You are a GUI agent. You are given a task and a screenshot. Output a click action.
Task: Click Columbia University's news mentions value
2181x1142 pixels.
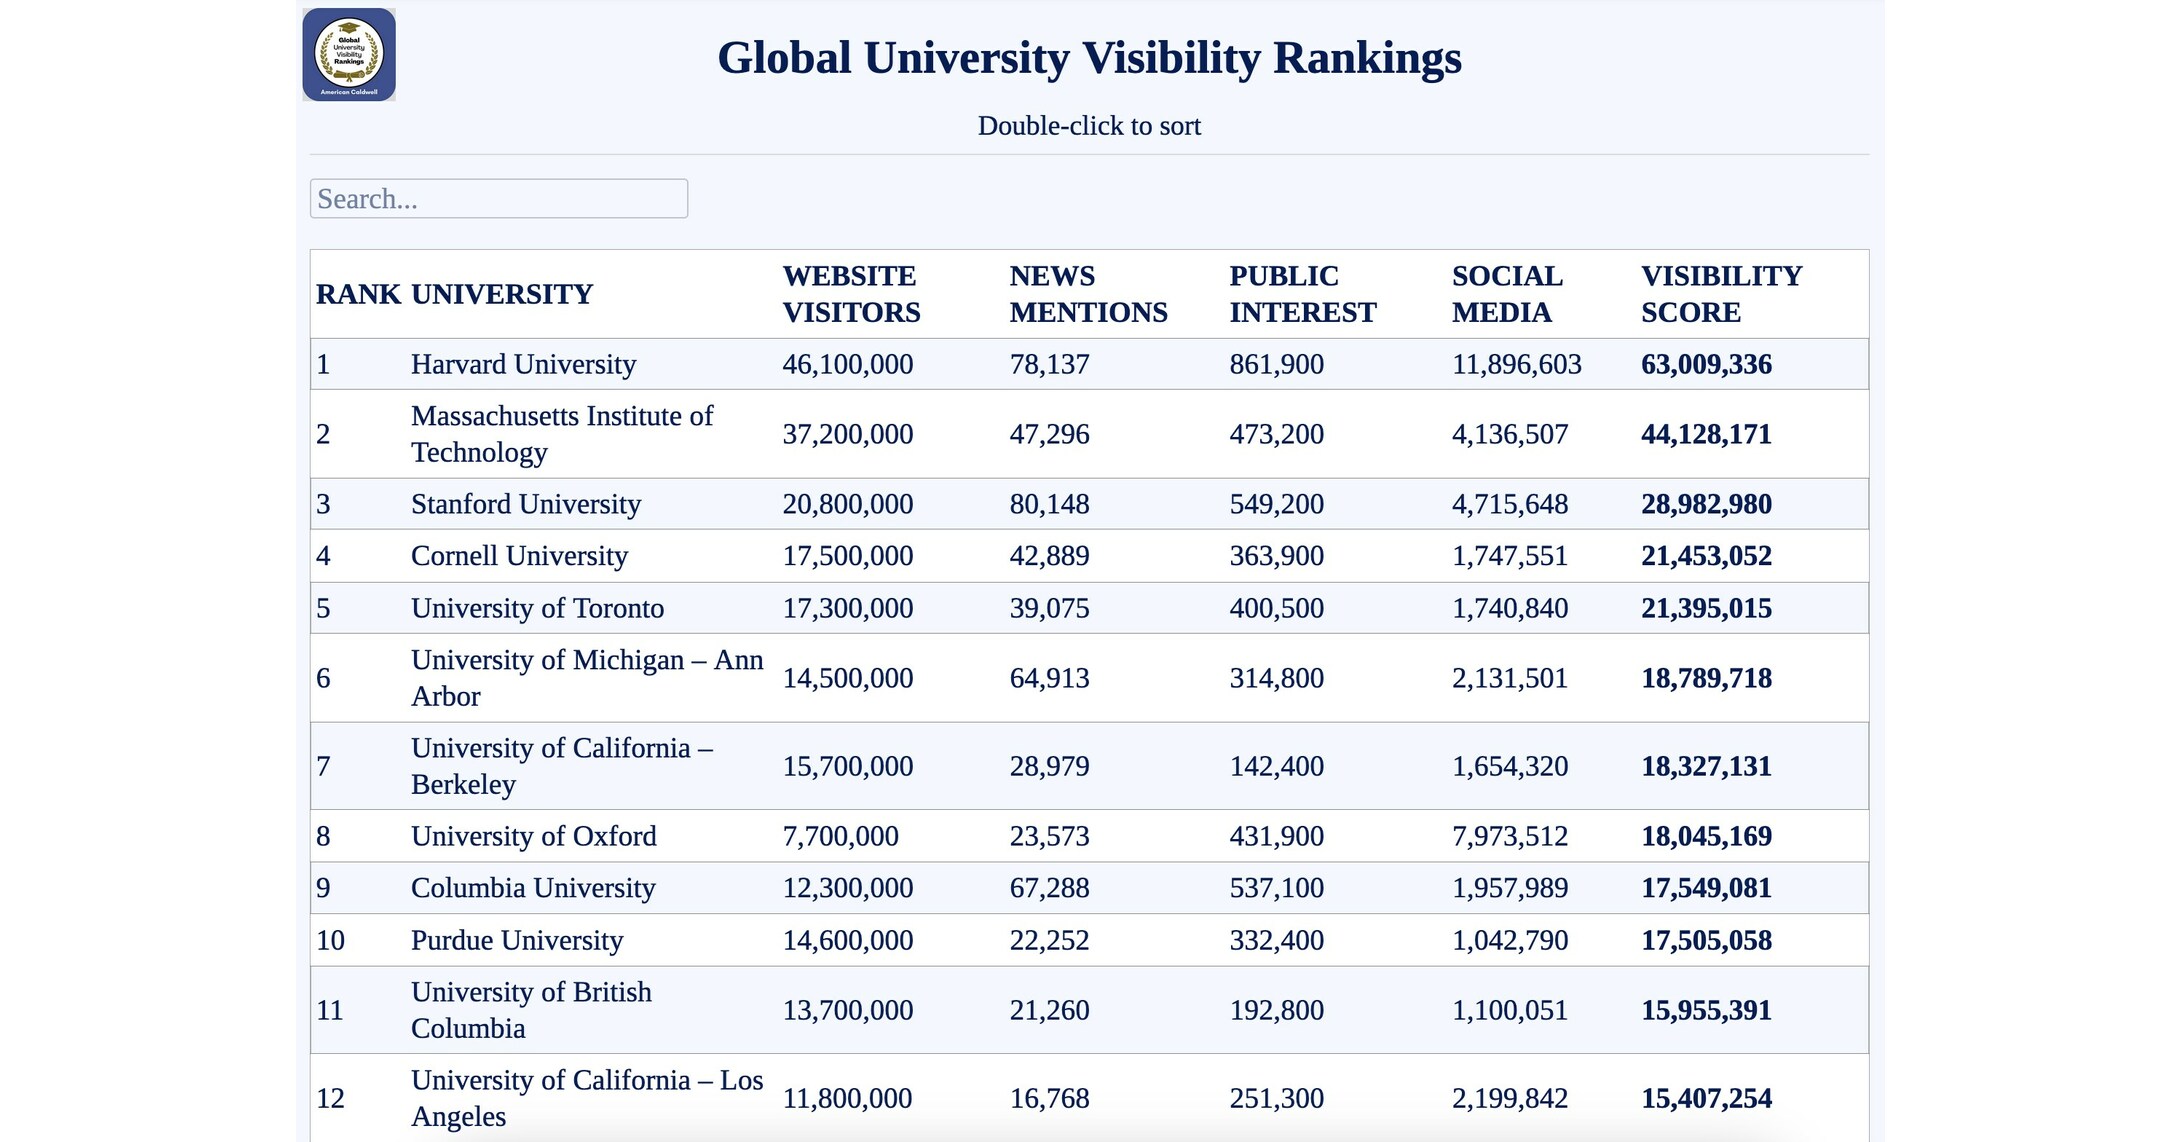click(x=1048, y=887)
